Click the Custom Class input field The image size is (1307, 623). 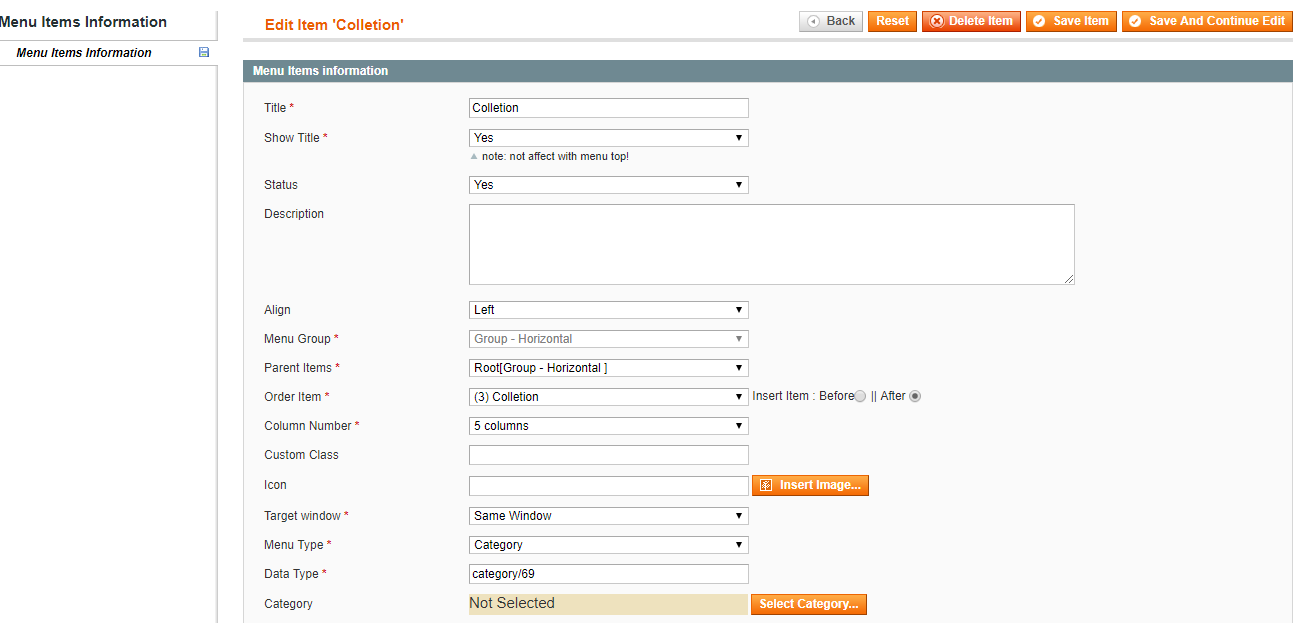point(609,455)
